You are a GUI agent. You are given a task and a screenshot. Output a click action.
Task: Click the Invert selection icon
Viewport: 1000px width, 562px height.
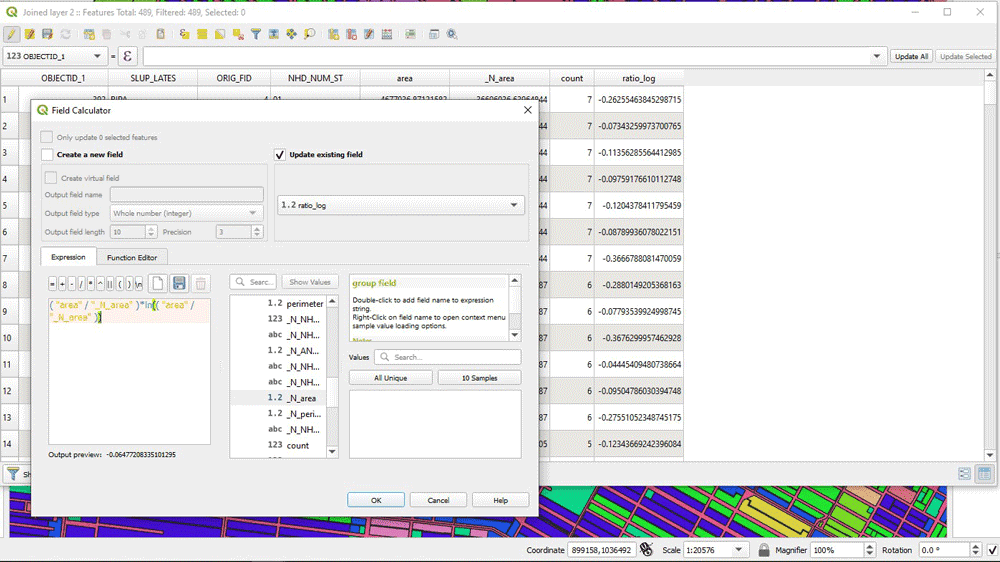click(220, 34)
